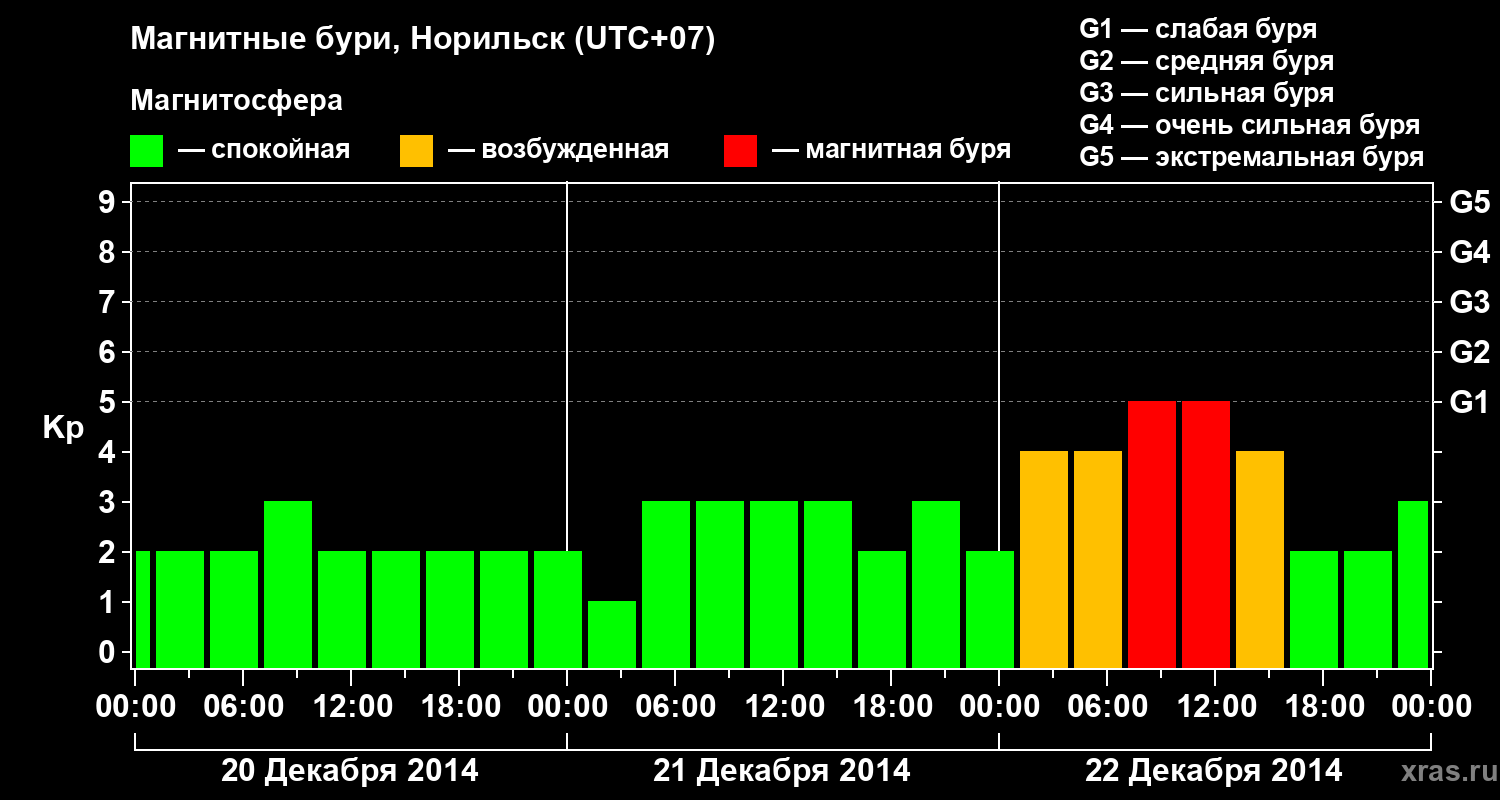Click the yellow 'возбужденная' legend swatch
1500x800 pixels.
point(416,151)
